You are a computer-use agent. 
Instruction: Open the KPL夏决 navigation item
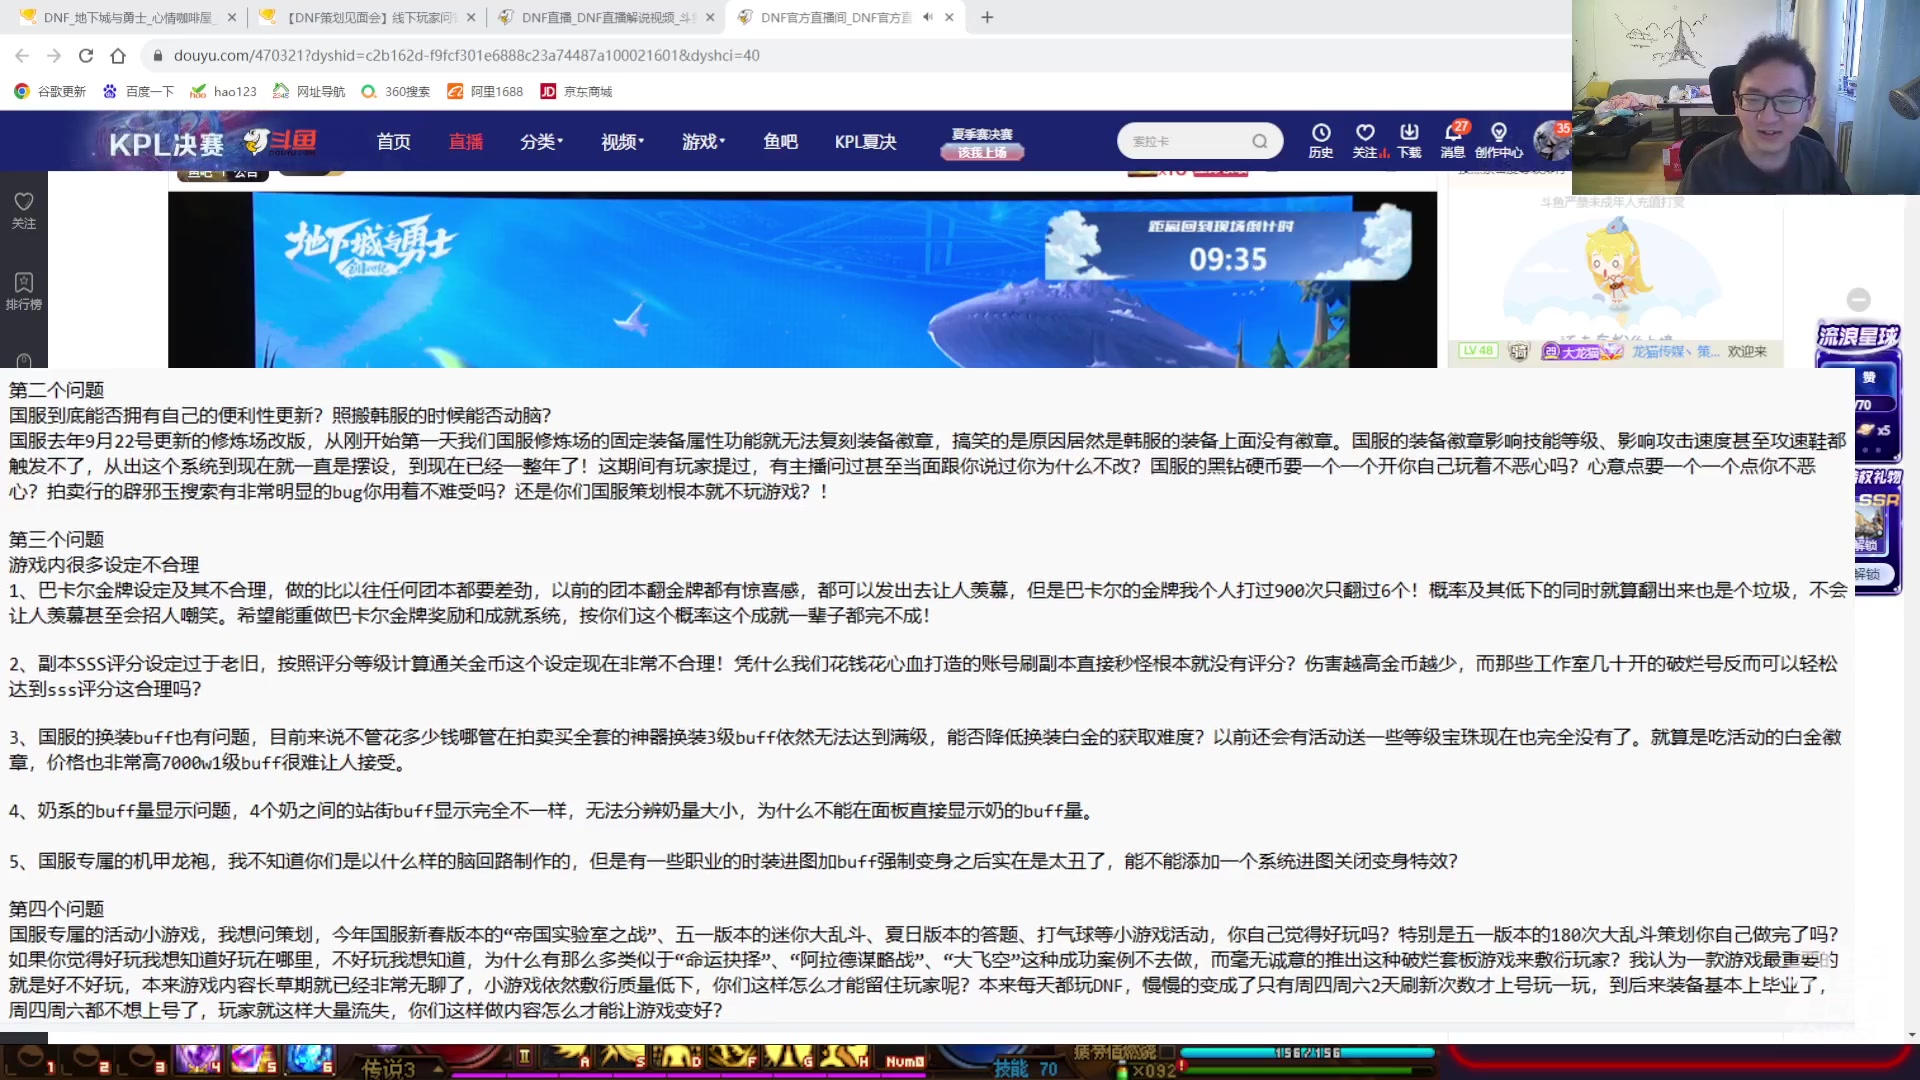(865, 142)
